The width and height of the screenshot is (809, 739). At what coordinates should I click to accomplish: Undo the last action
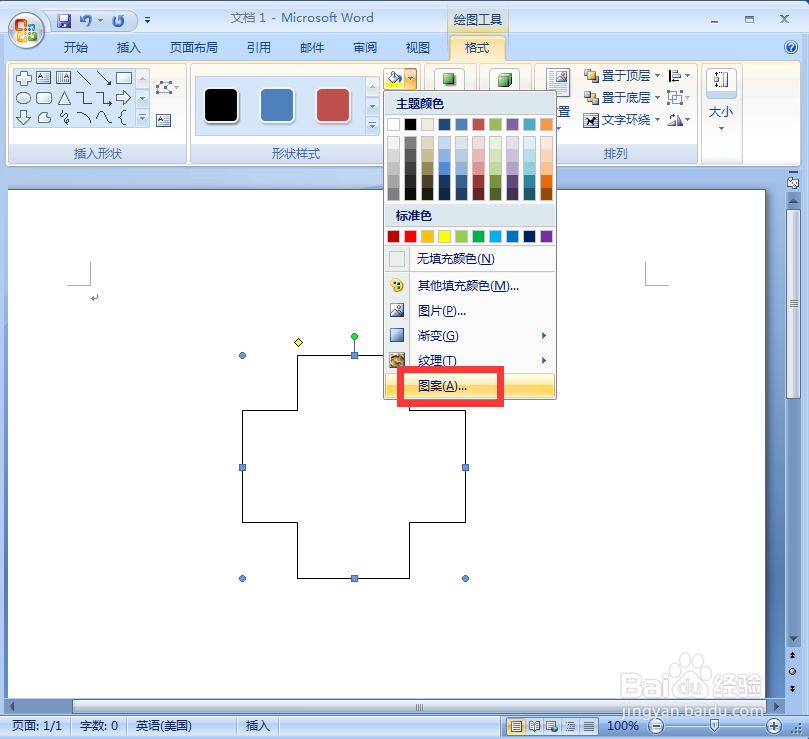tap(86, 21)
